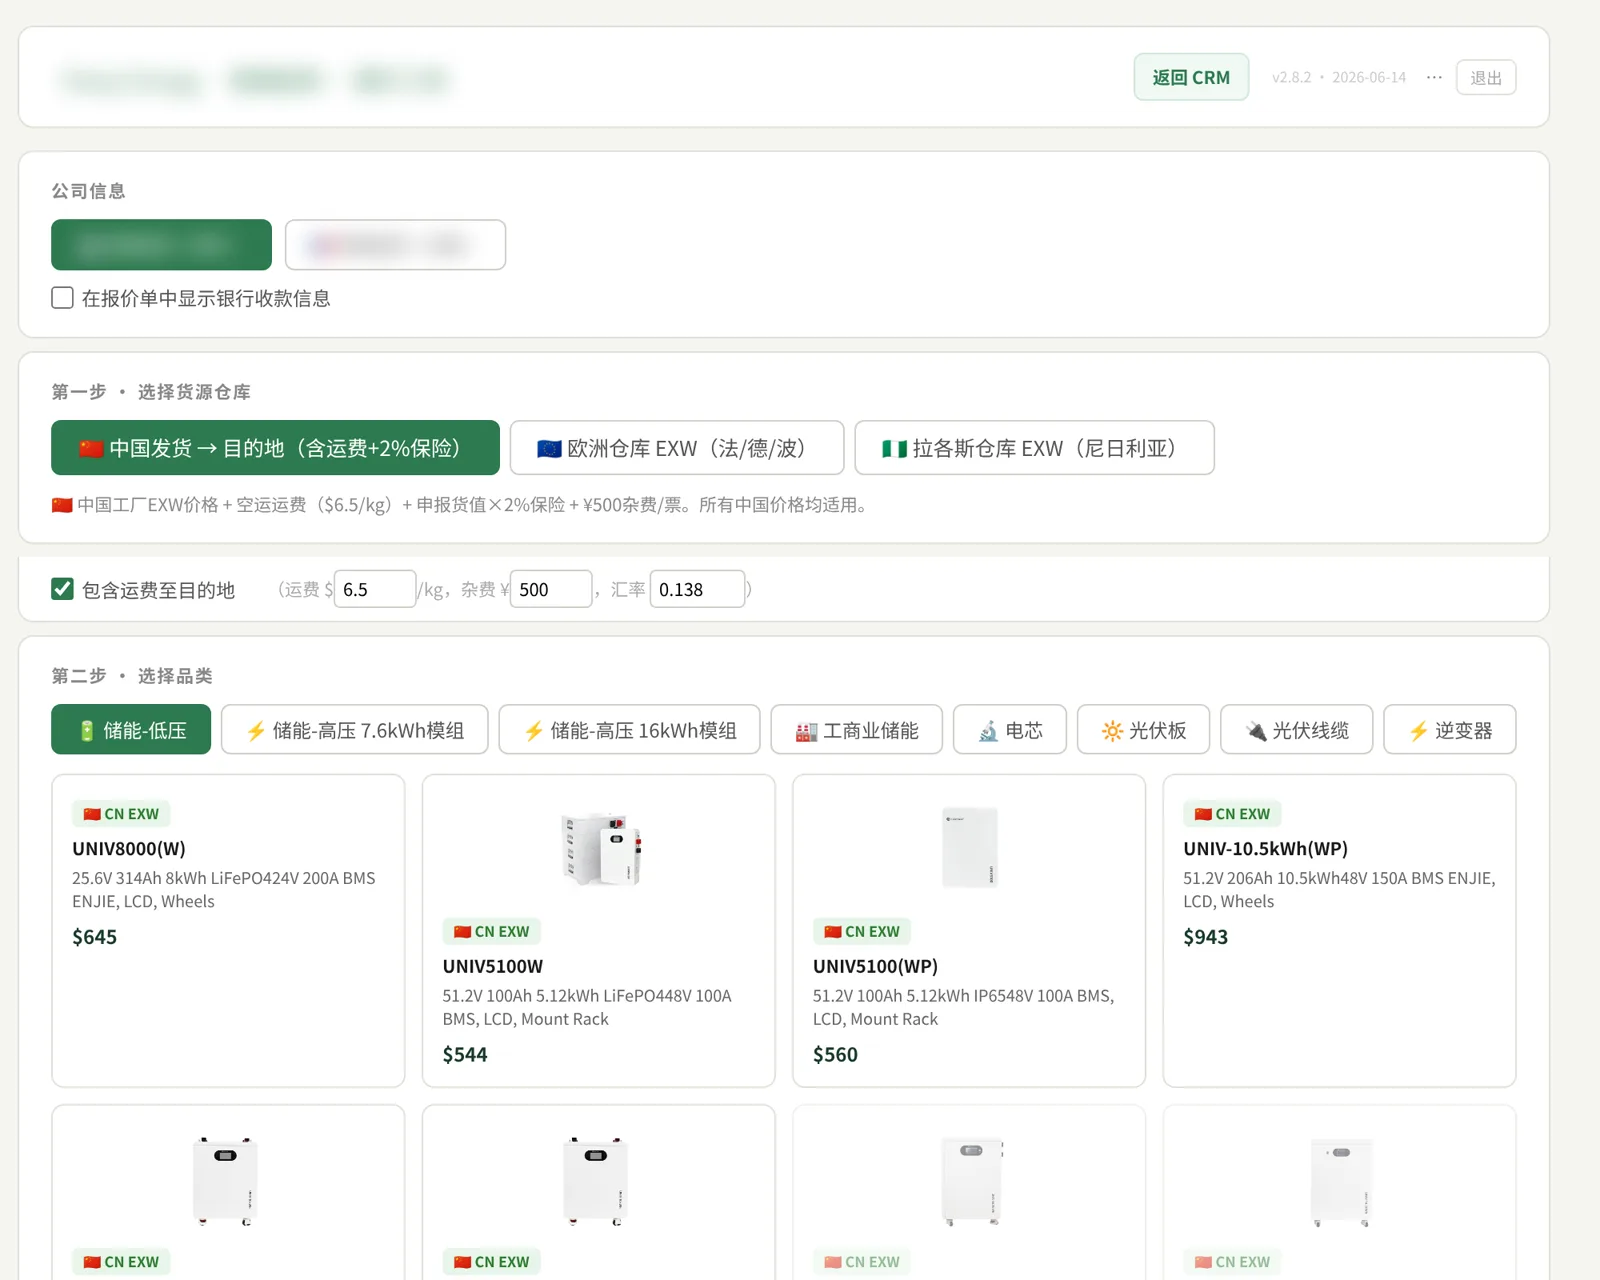Select the 工商业储能 category

click(x=857, y=730)
